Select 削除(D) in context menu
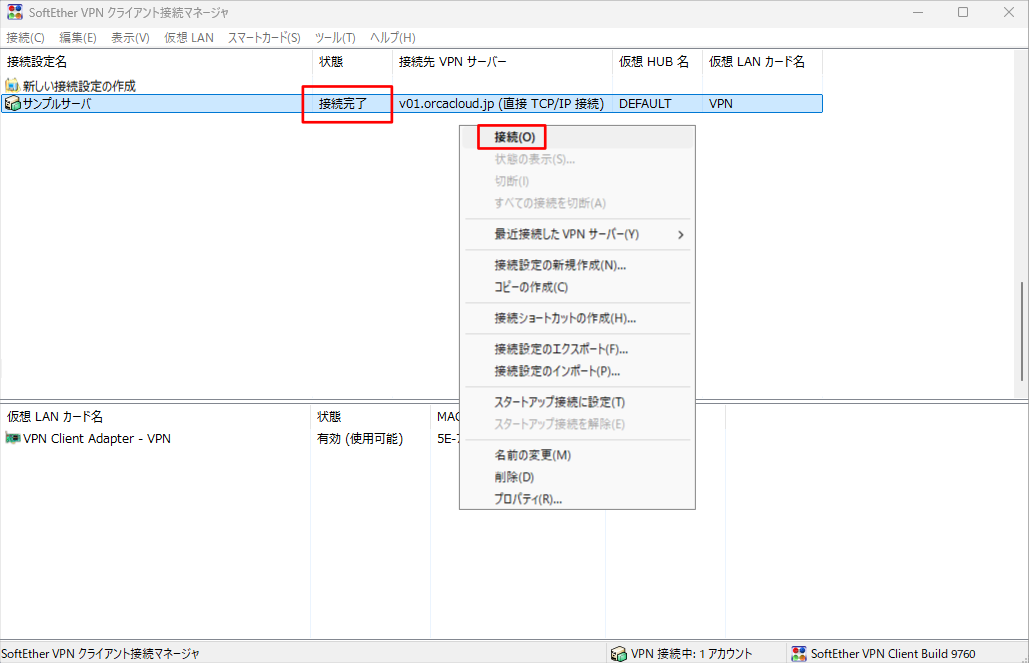 (514, 477)
